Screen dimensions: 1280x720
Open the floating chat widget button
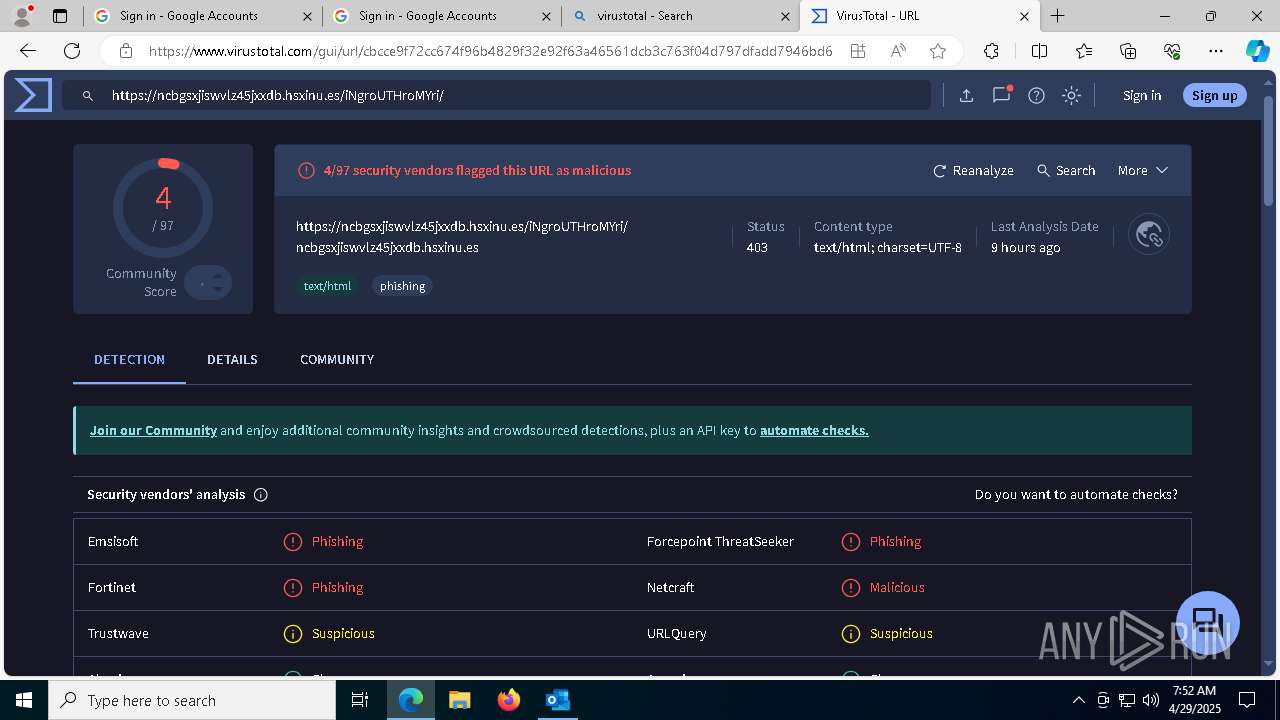1208,622
